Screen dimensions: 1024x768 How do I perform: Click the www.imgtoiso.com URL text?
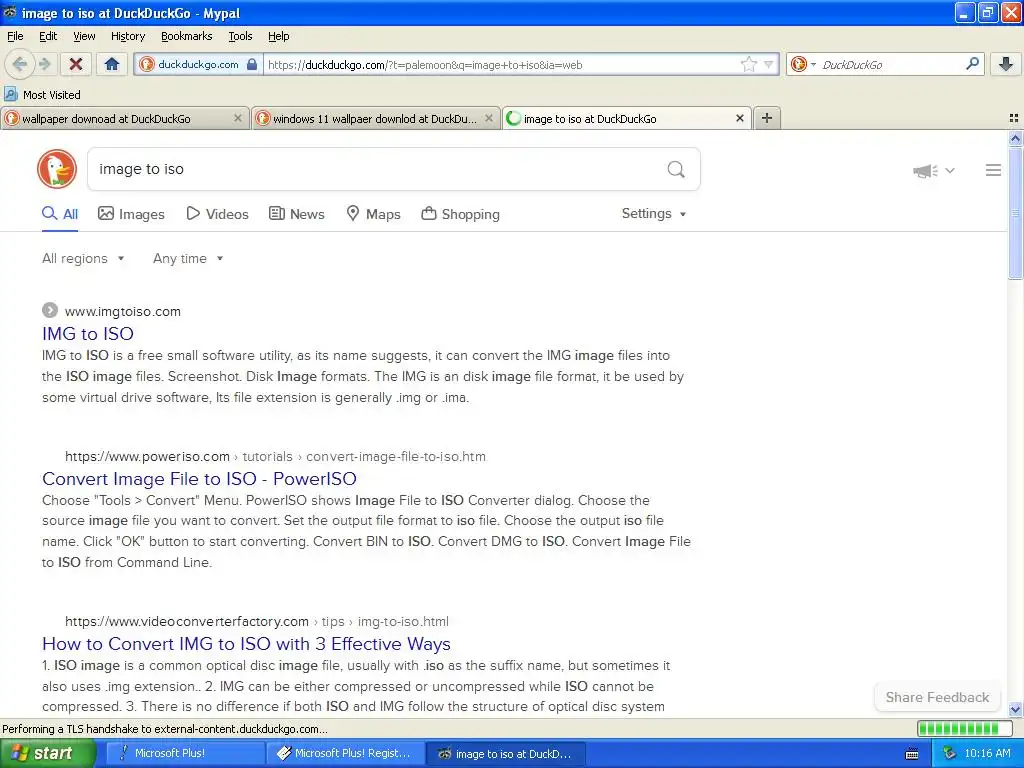123,312
